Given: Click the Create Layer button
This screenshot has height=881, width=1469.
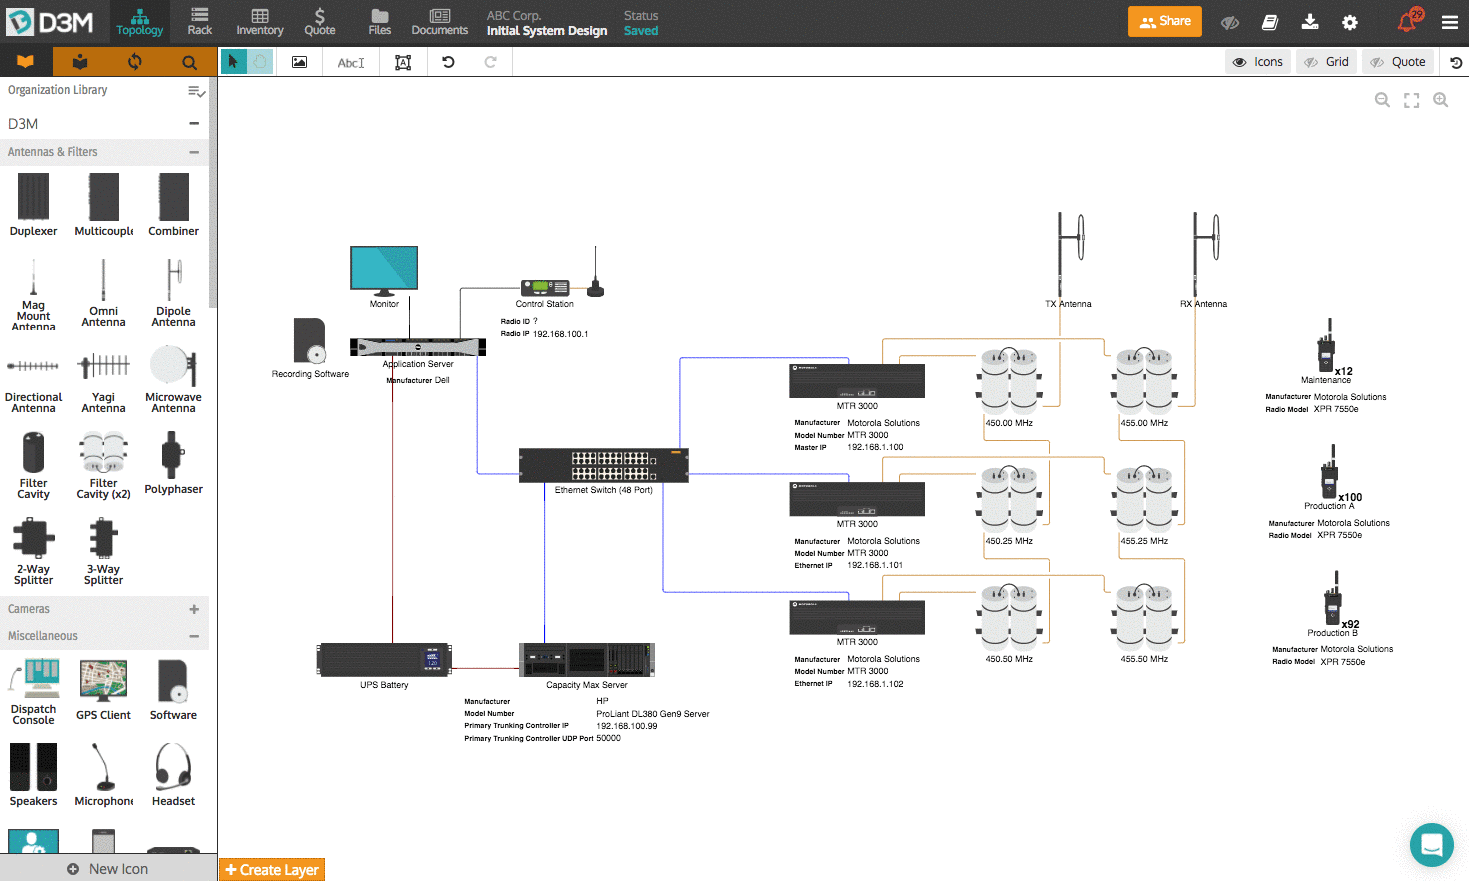Looking at the screenshot, I should pos(271,869).
